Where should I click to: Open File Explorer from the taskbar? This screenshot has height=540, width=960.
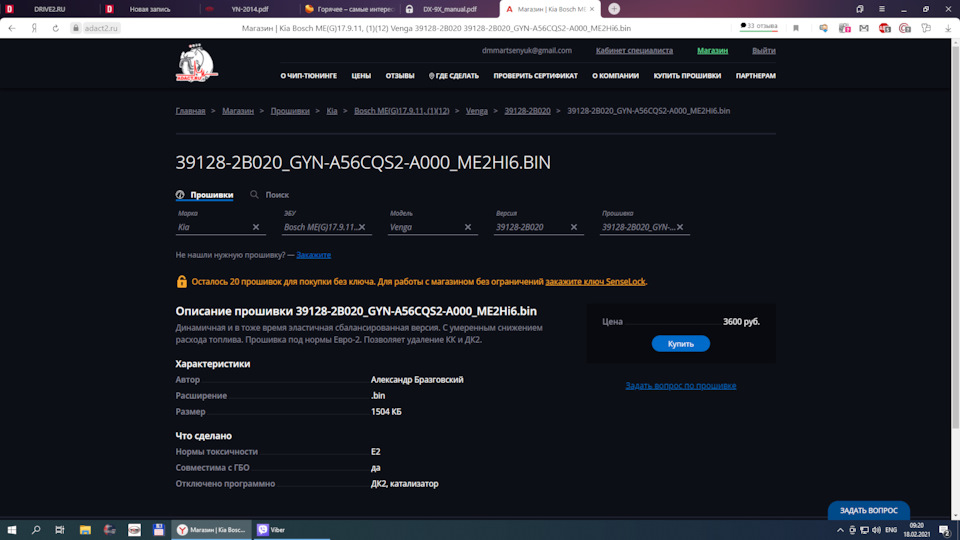pyautogui.click(x=85, y=530)
